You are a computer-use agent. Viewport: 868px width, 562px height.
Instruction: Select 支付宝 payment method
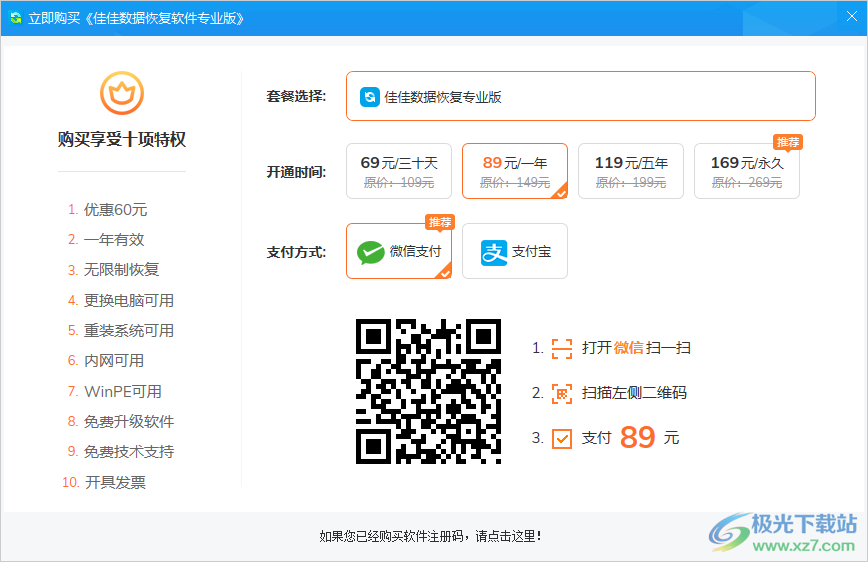pos(515,251)
